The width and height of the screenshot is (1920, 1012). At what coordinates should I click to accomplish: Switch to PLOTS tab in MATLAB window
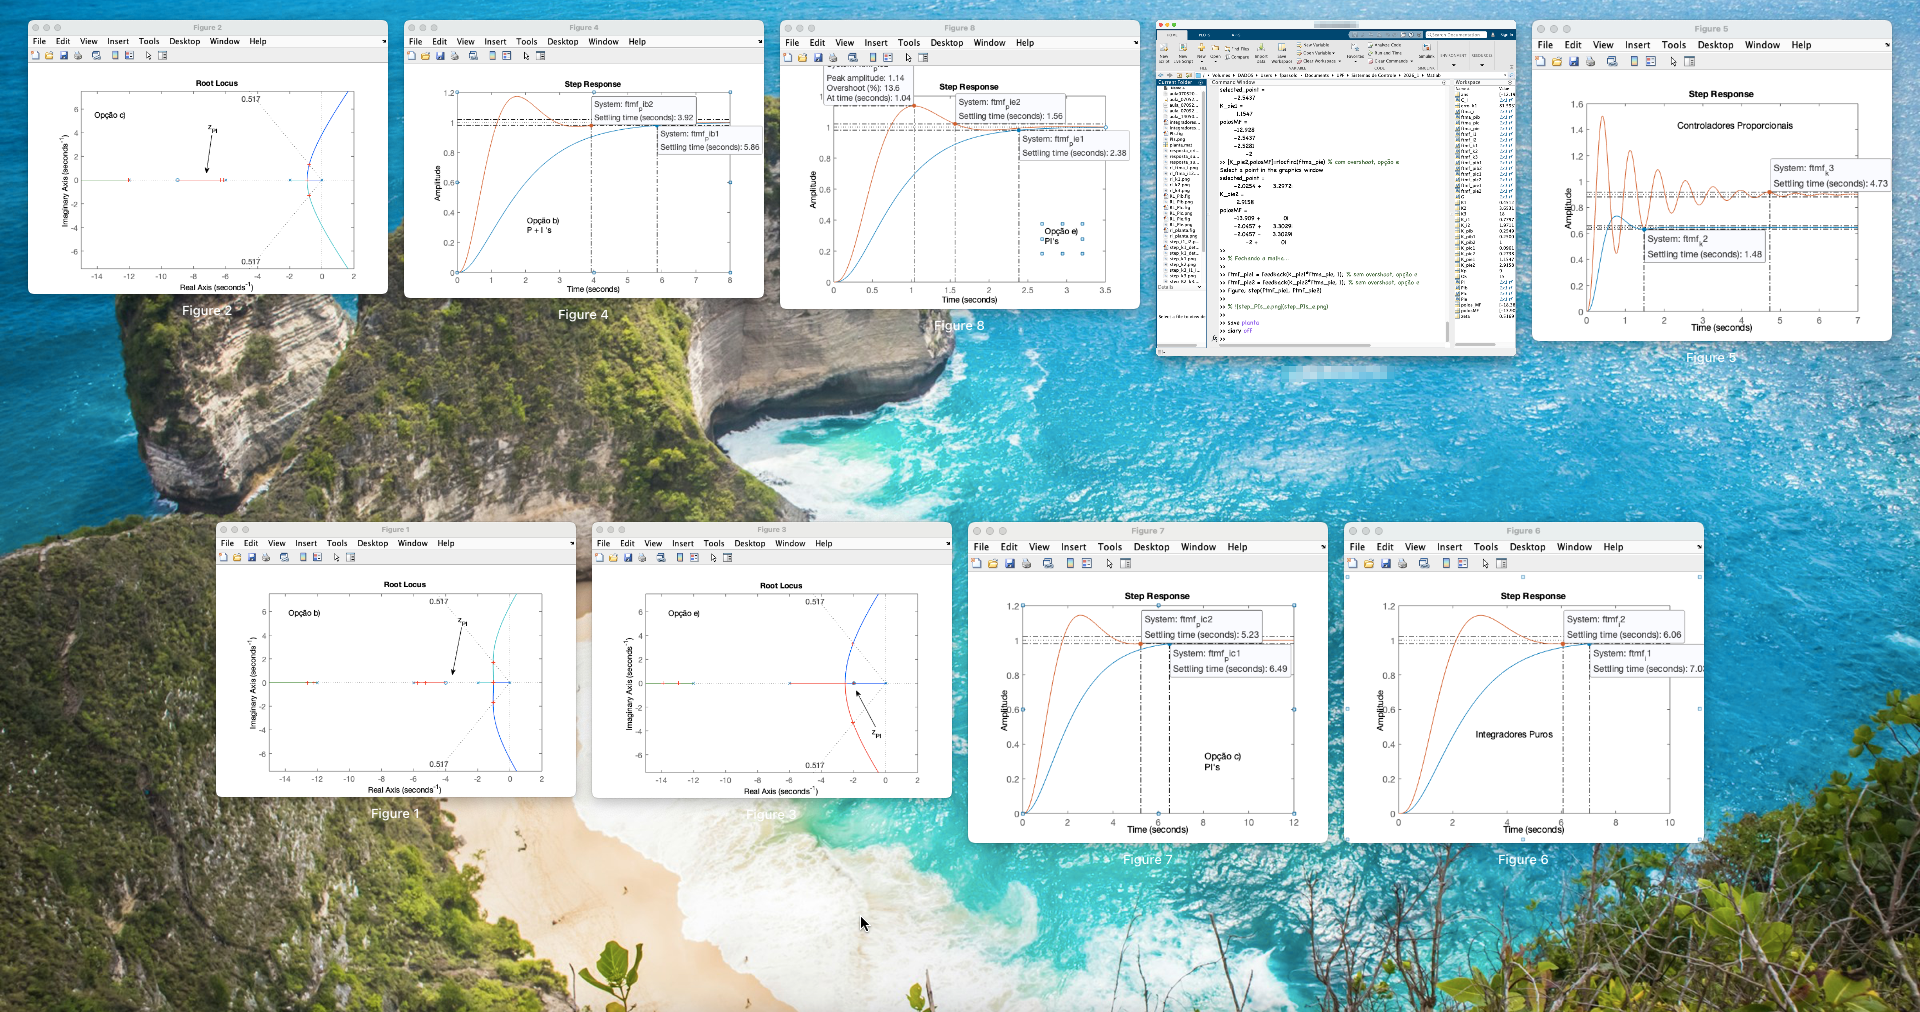(x=1204, y=35)
